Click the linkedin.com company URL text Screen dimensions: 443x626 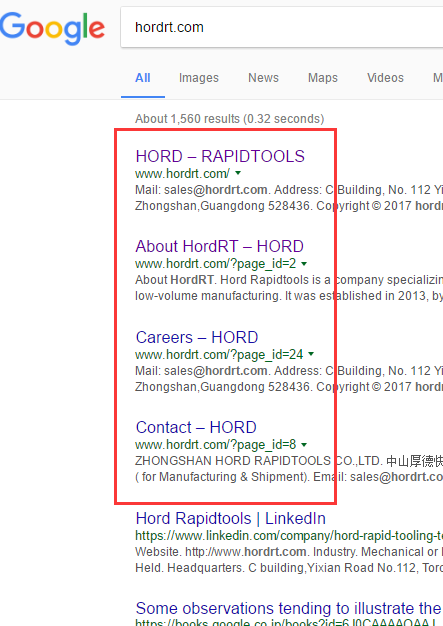(x=289, y=535)
